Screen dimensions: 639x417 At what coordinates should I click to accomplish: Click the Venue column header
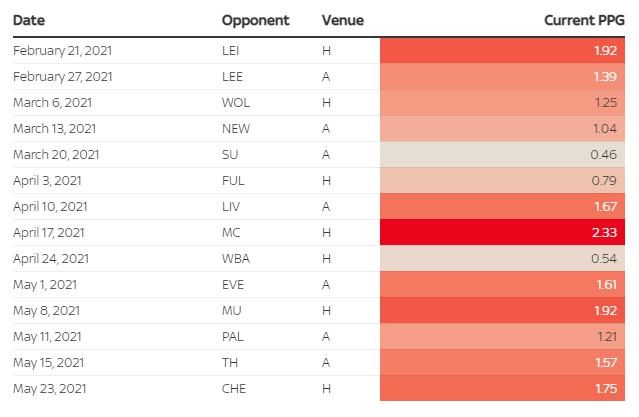click(343, 20)
